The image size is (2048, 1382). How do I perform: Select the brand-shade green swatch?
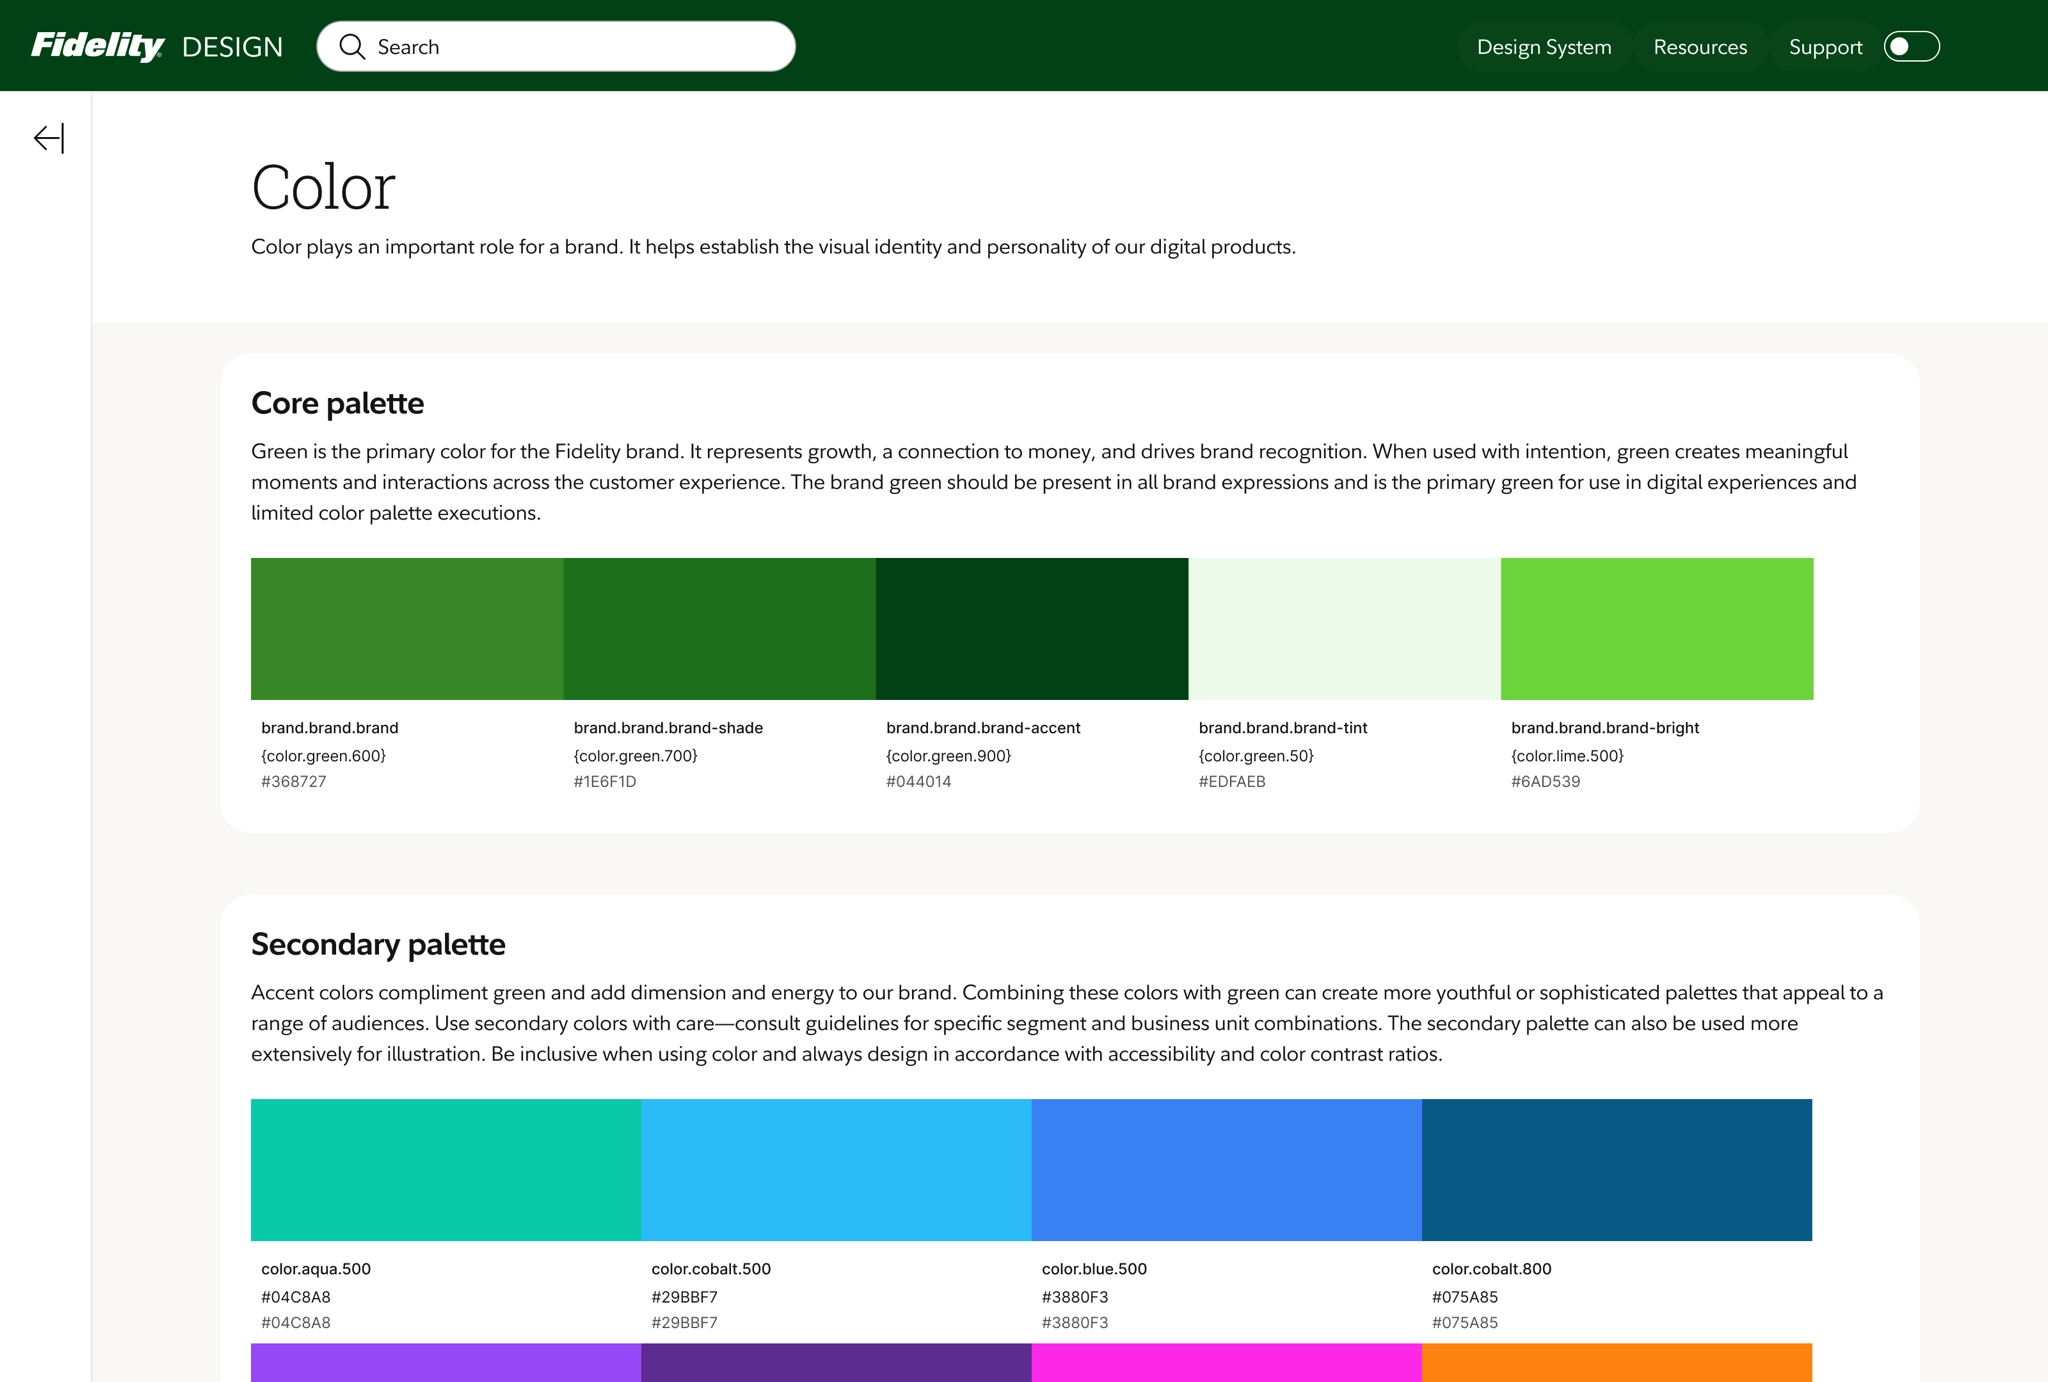pos(719,628)
